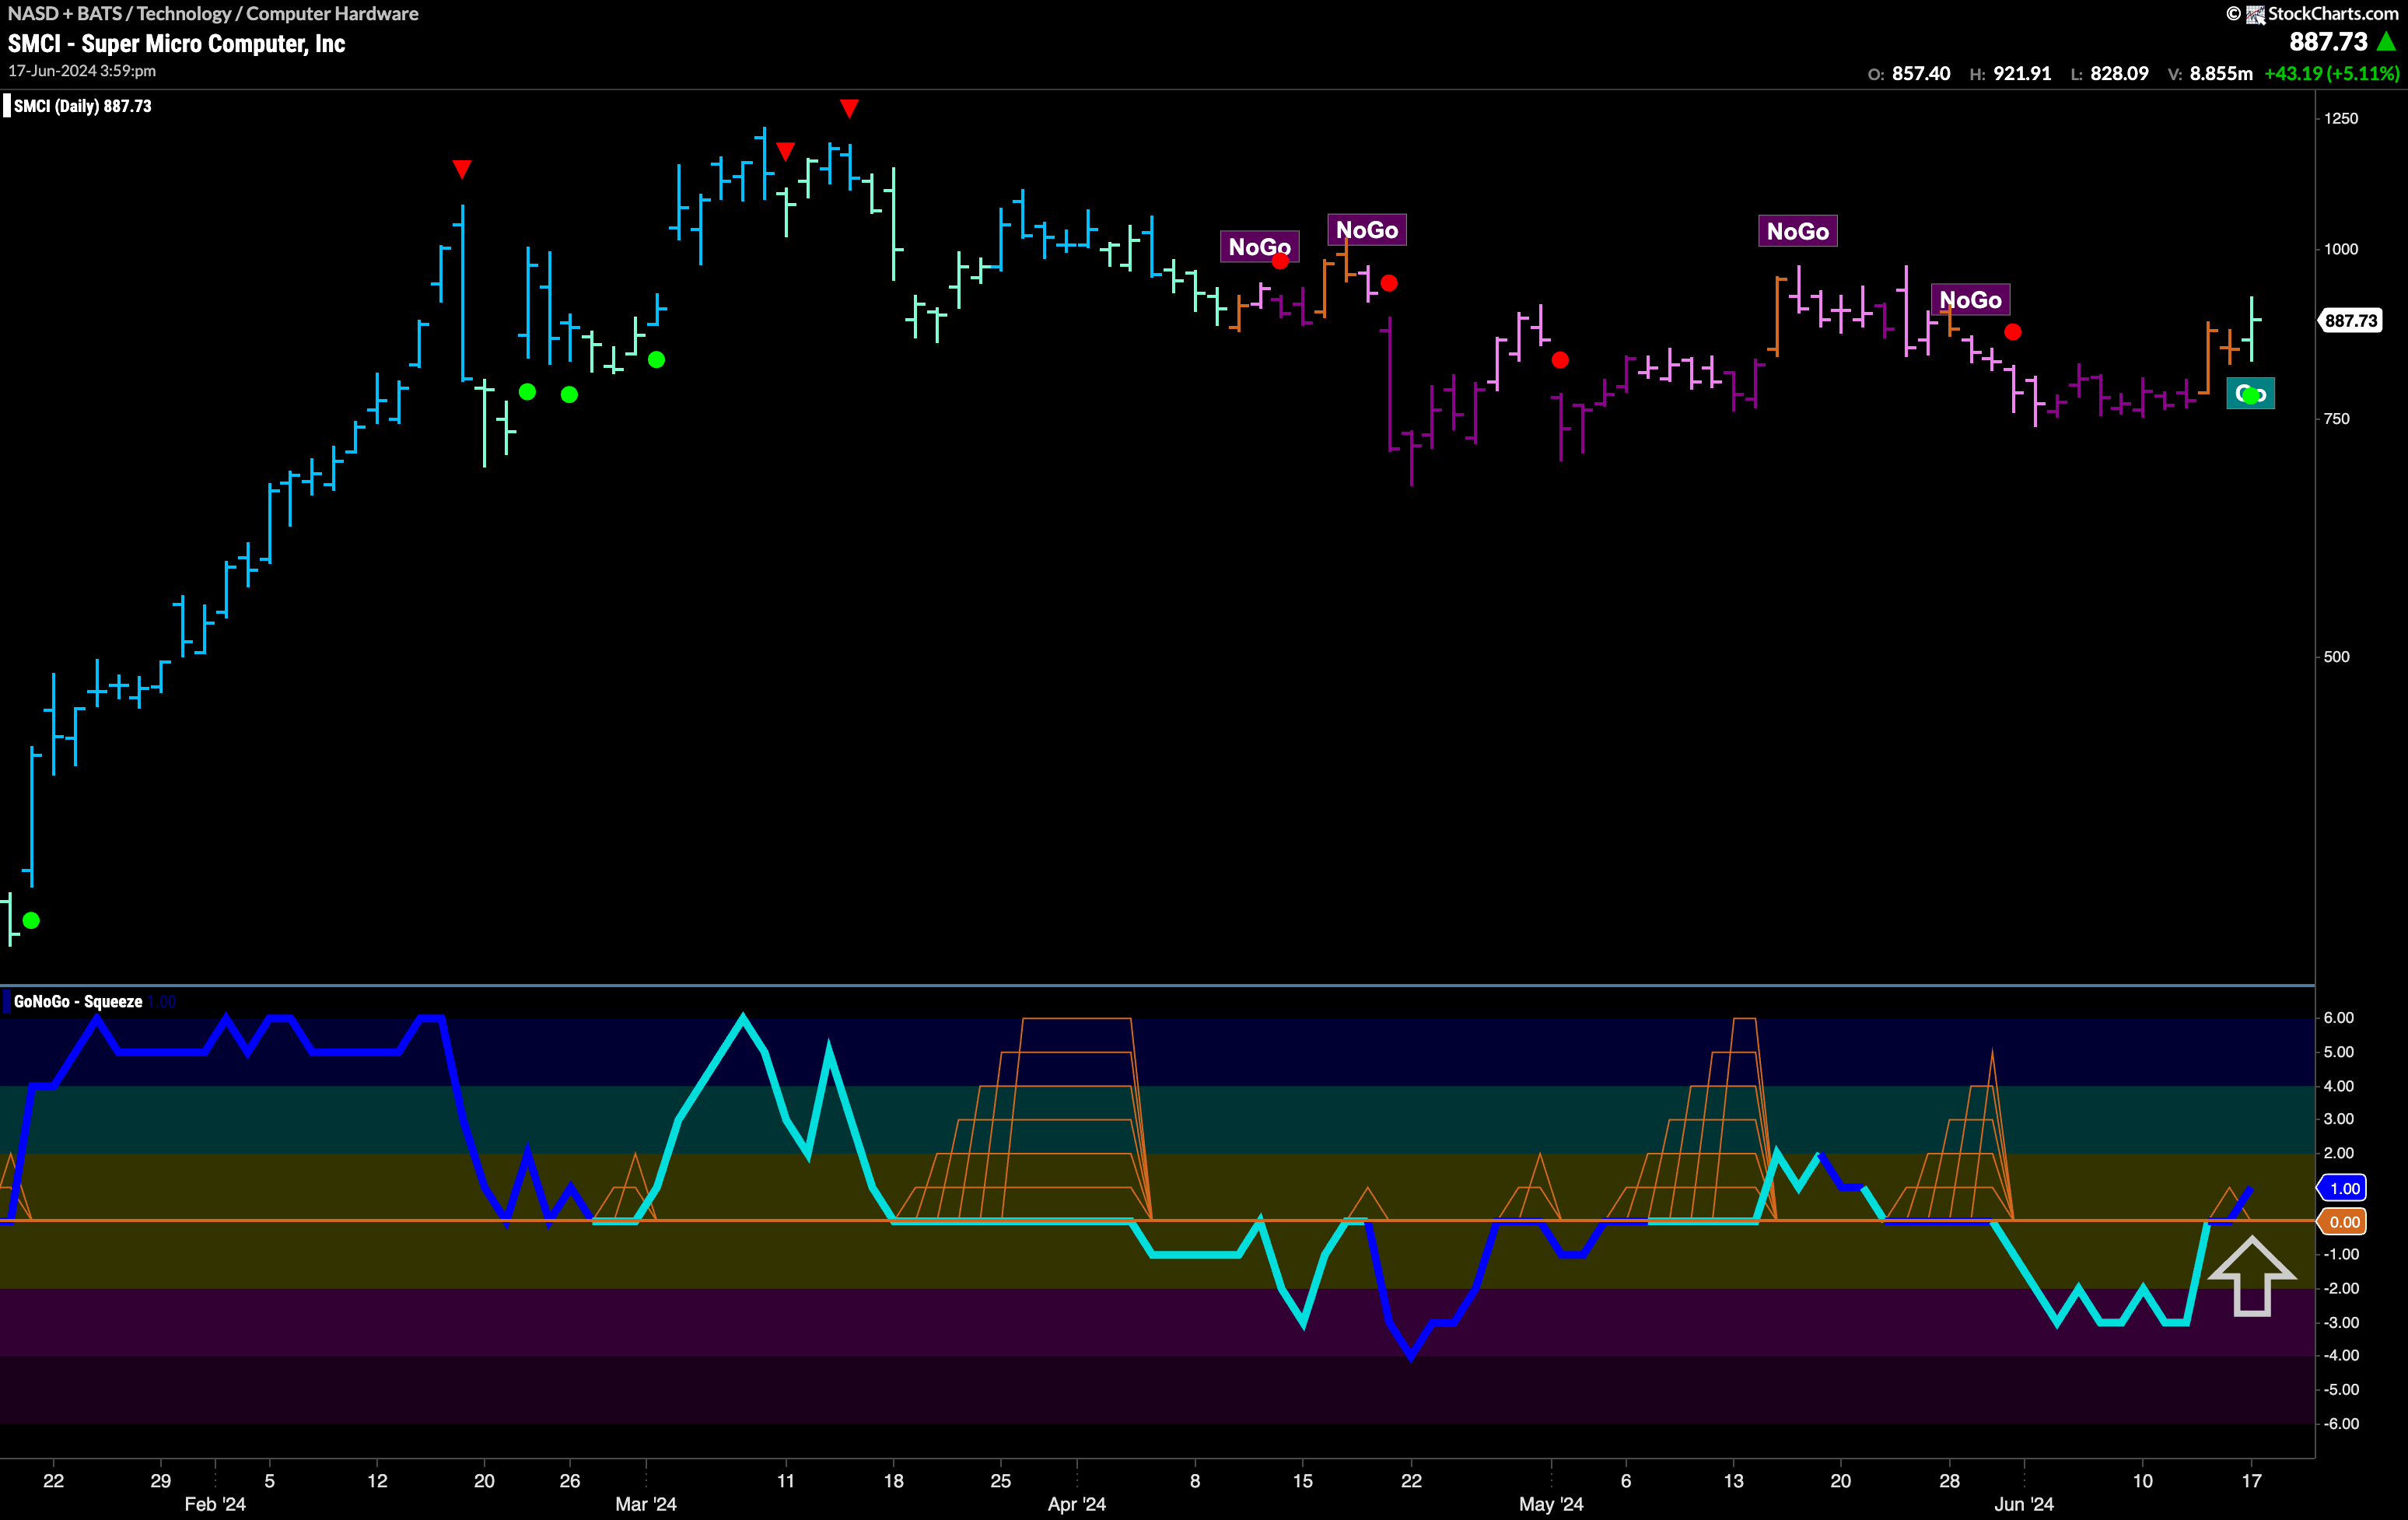Click the red triangle above the March 11 bar
The height and width of the screenshot is (1520, 2408).
785,151
